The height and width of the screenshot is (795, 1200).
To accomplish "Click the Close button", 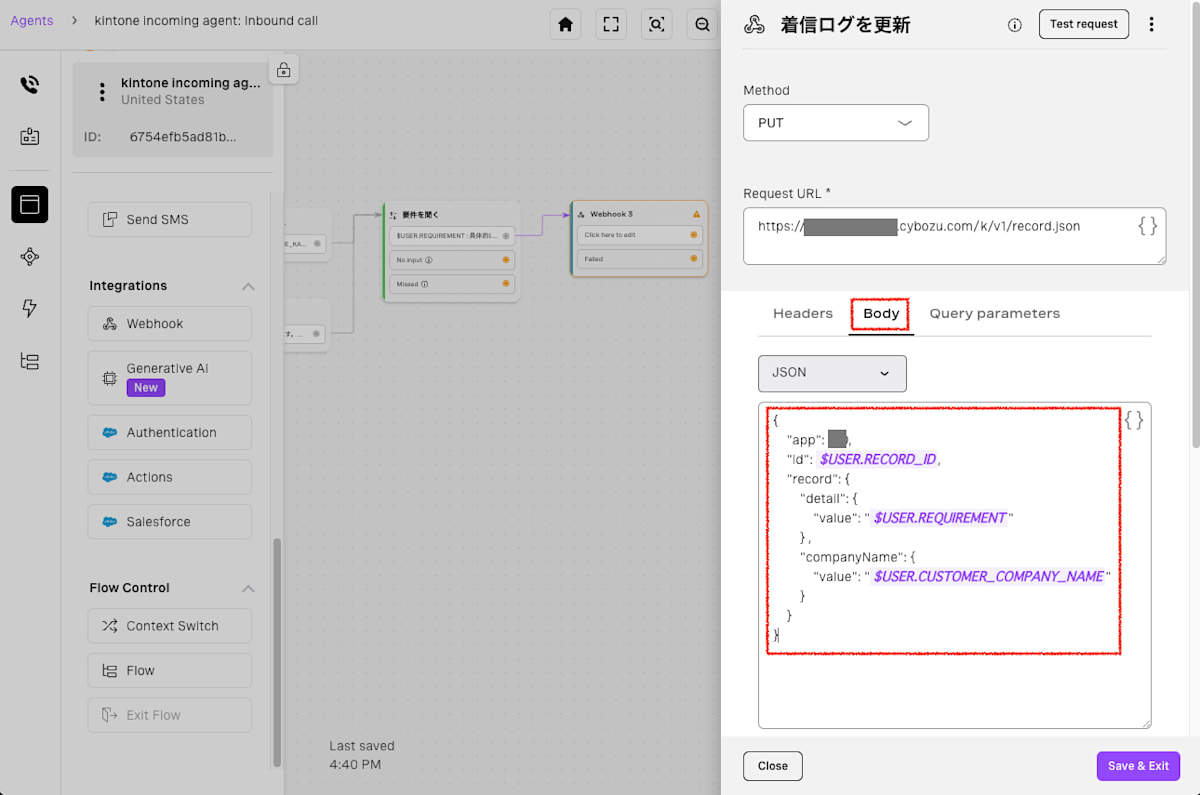I will (773, 766).
